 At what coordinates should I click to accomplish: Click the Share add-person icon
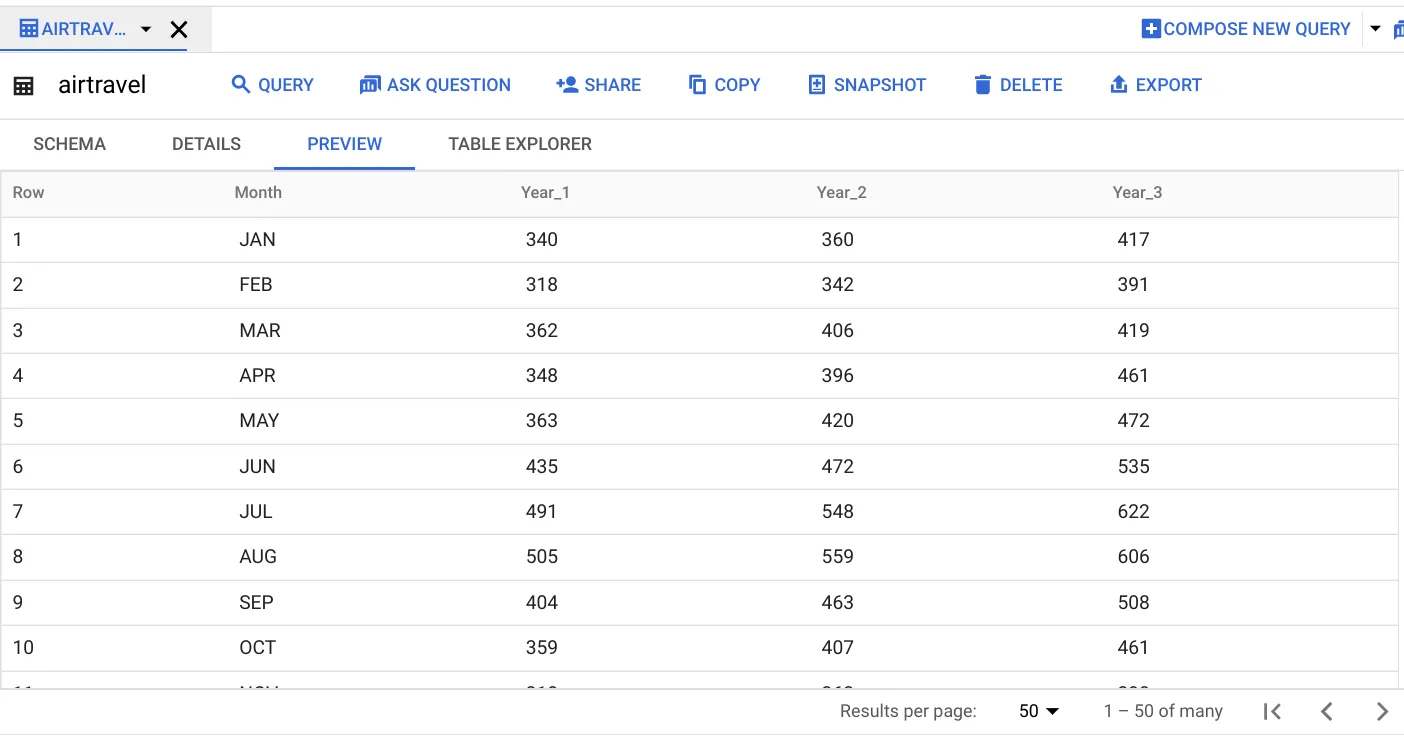567,85
